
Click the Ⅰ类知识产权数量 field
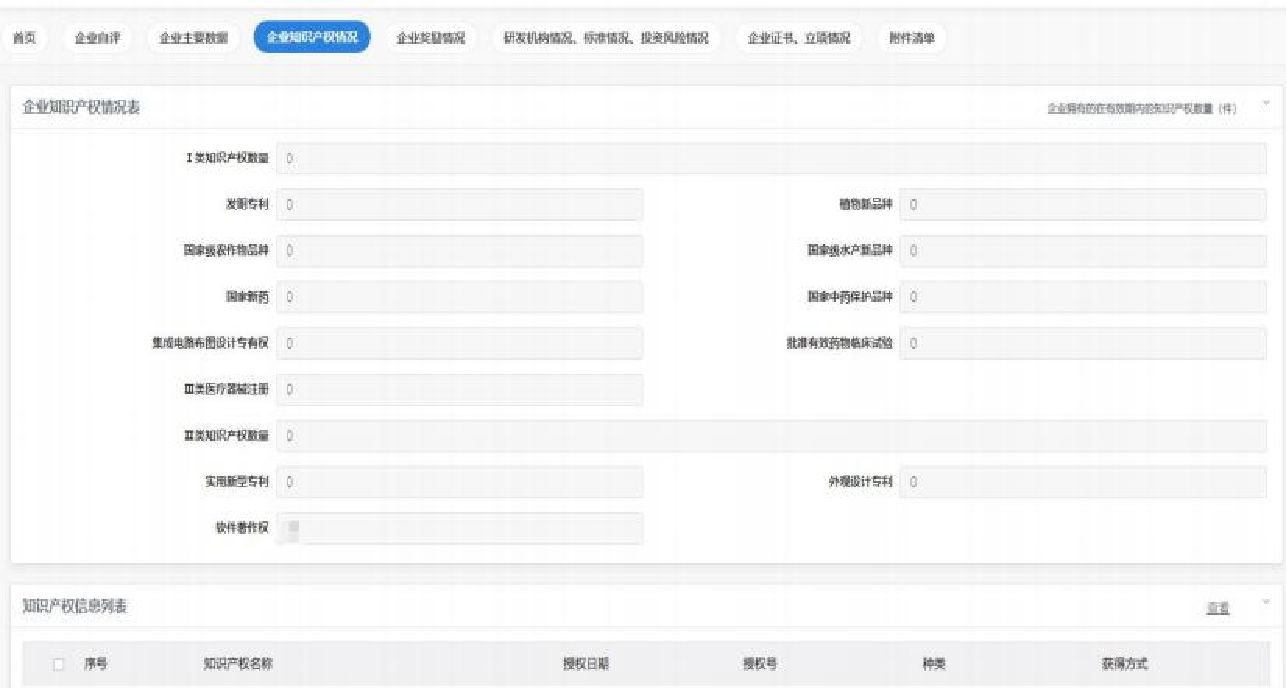point(772,158)
